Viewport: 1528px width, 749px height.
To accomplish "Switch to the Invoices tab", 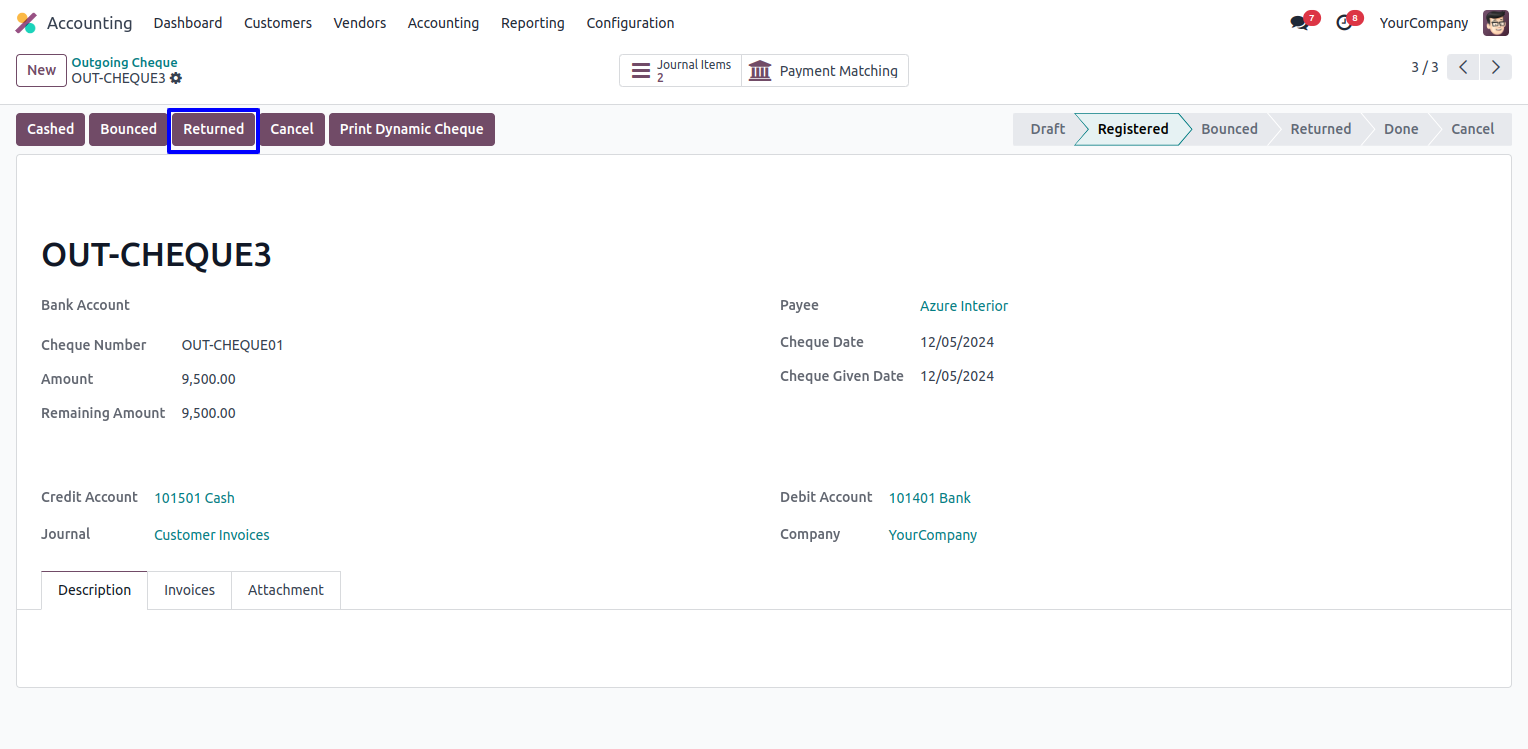I will point(189,590).
